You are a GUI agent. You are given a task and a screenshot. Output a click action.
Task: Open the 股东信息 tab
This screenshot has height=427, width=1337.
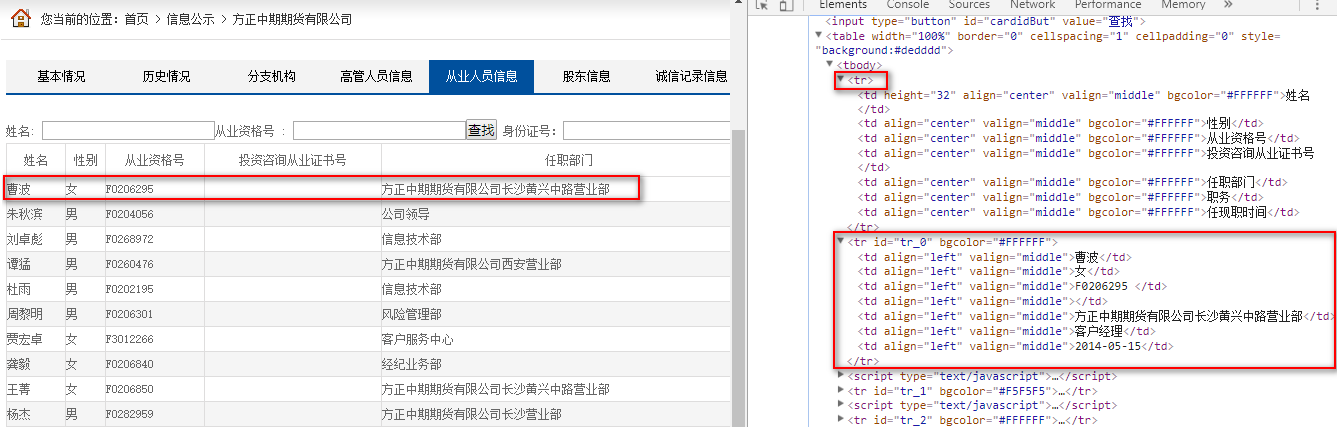pos(586,77)
